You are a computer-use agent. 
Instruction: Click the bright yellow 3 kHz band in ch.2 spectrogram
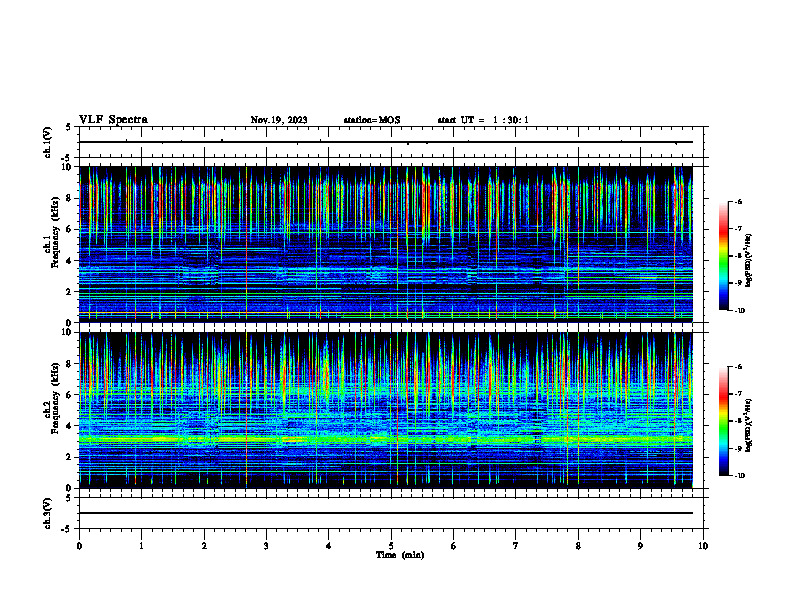pos(386,440)
